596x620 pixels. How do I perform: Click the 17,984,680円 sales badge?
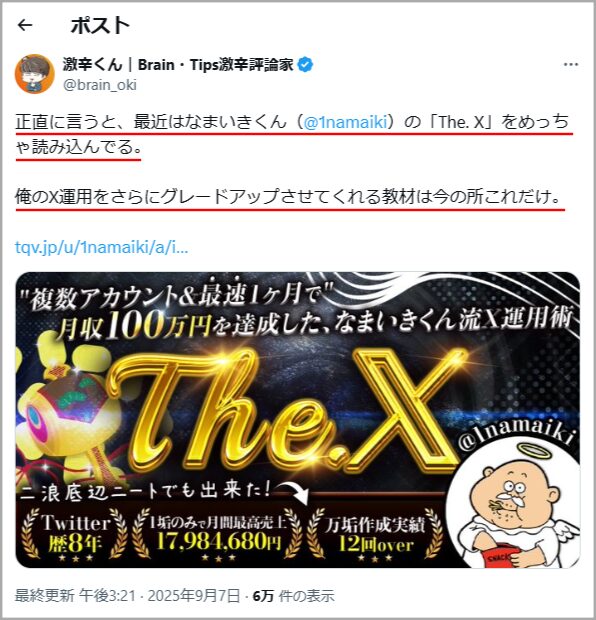217,535
